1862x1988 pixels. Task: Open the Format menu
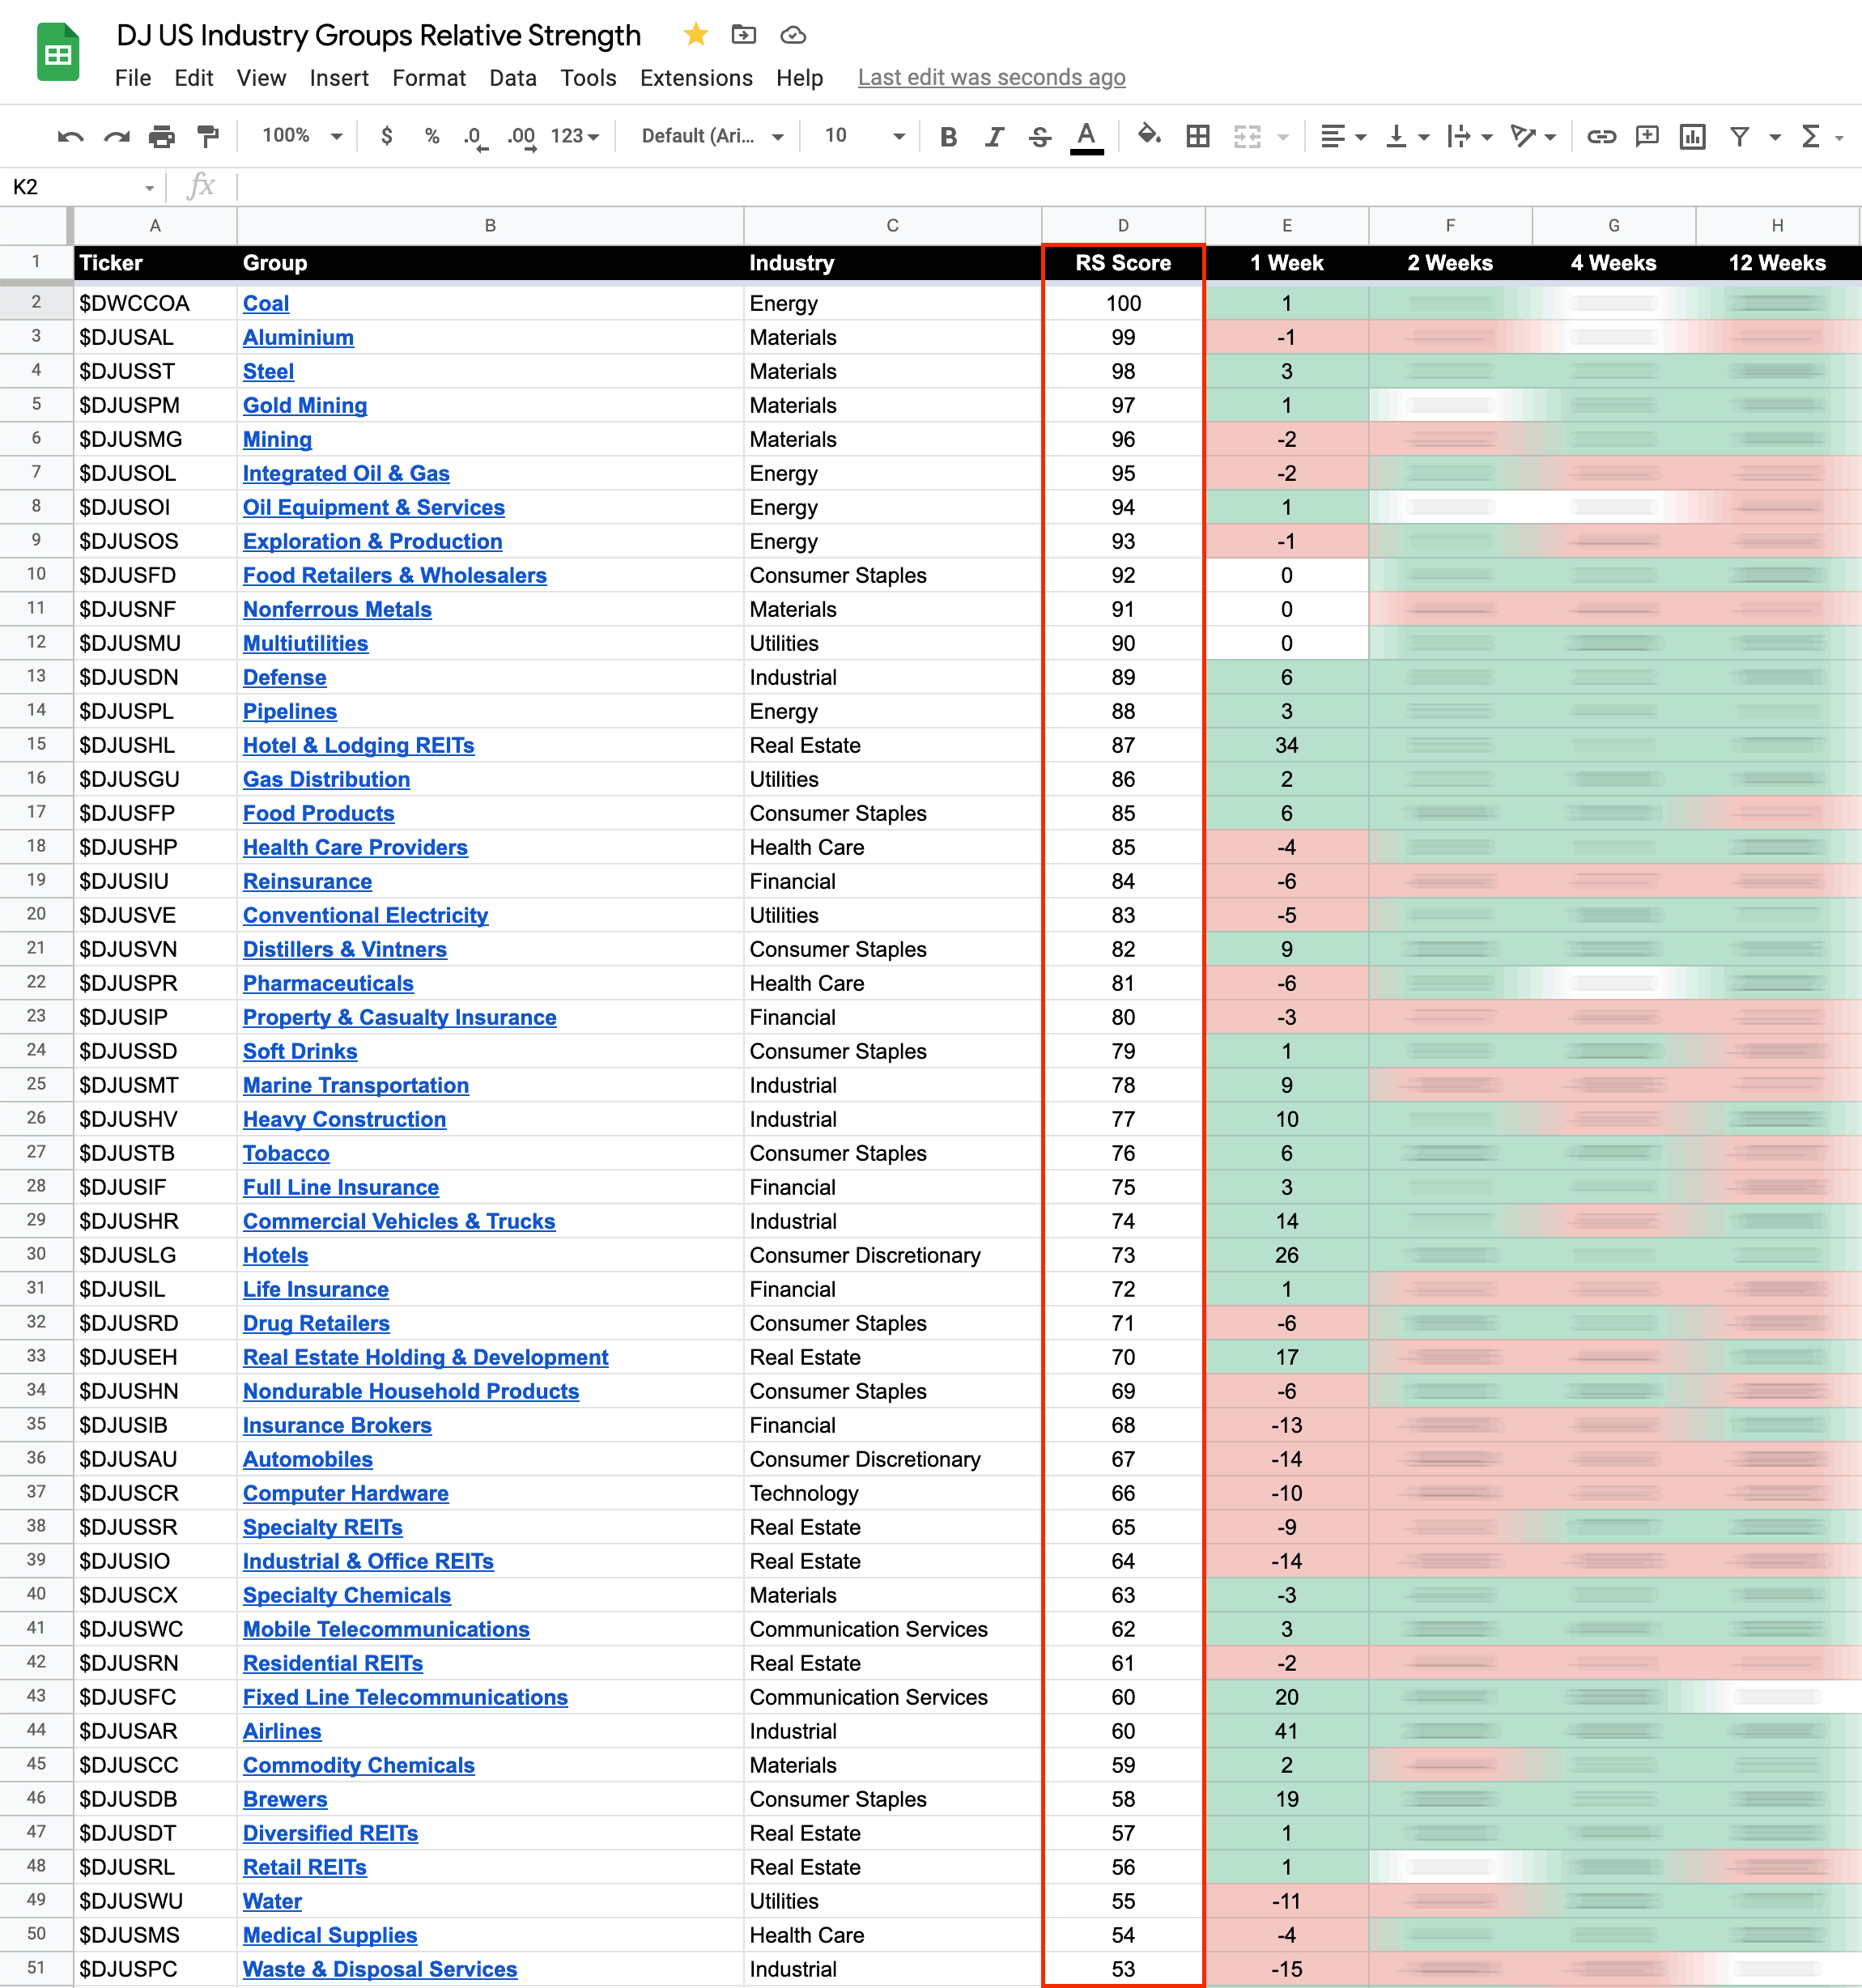point(429,78)
